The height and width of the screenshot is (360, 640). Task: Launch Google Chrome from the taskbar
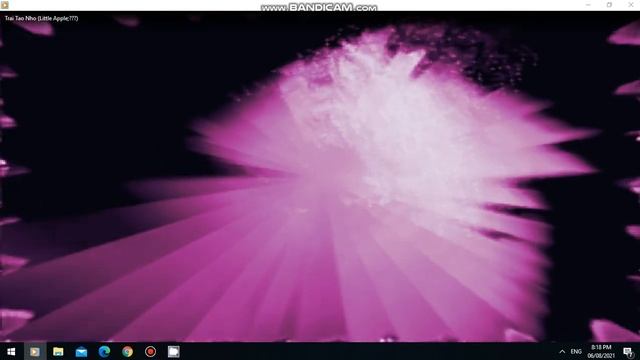pyautogui.click(x=127, y=351)
